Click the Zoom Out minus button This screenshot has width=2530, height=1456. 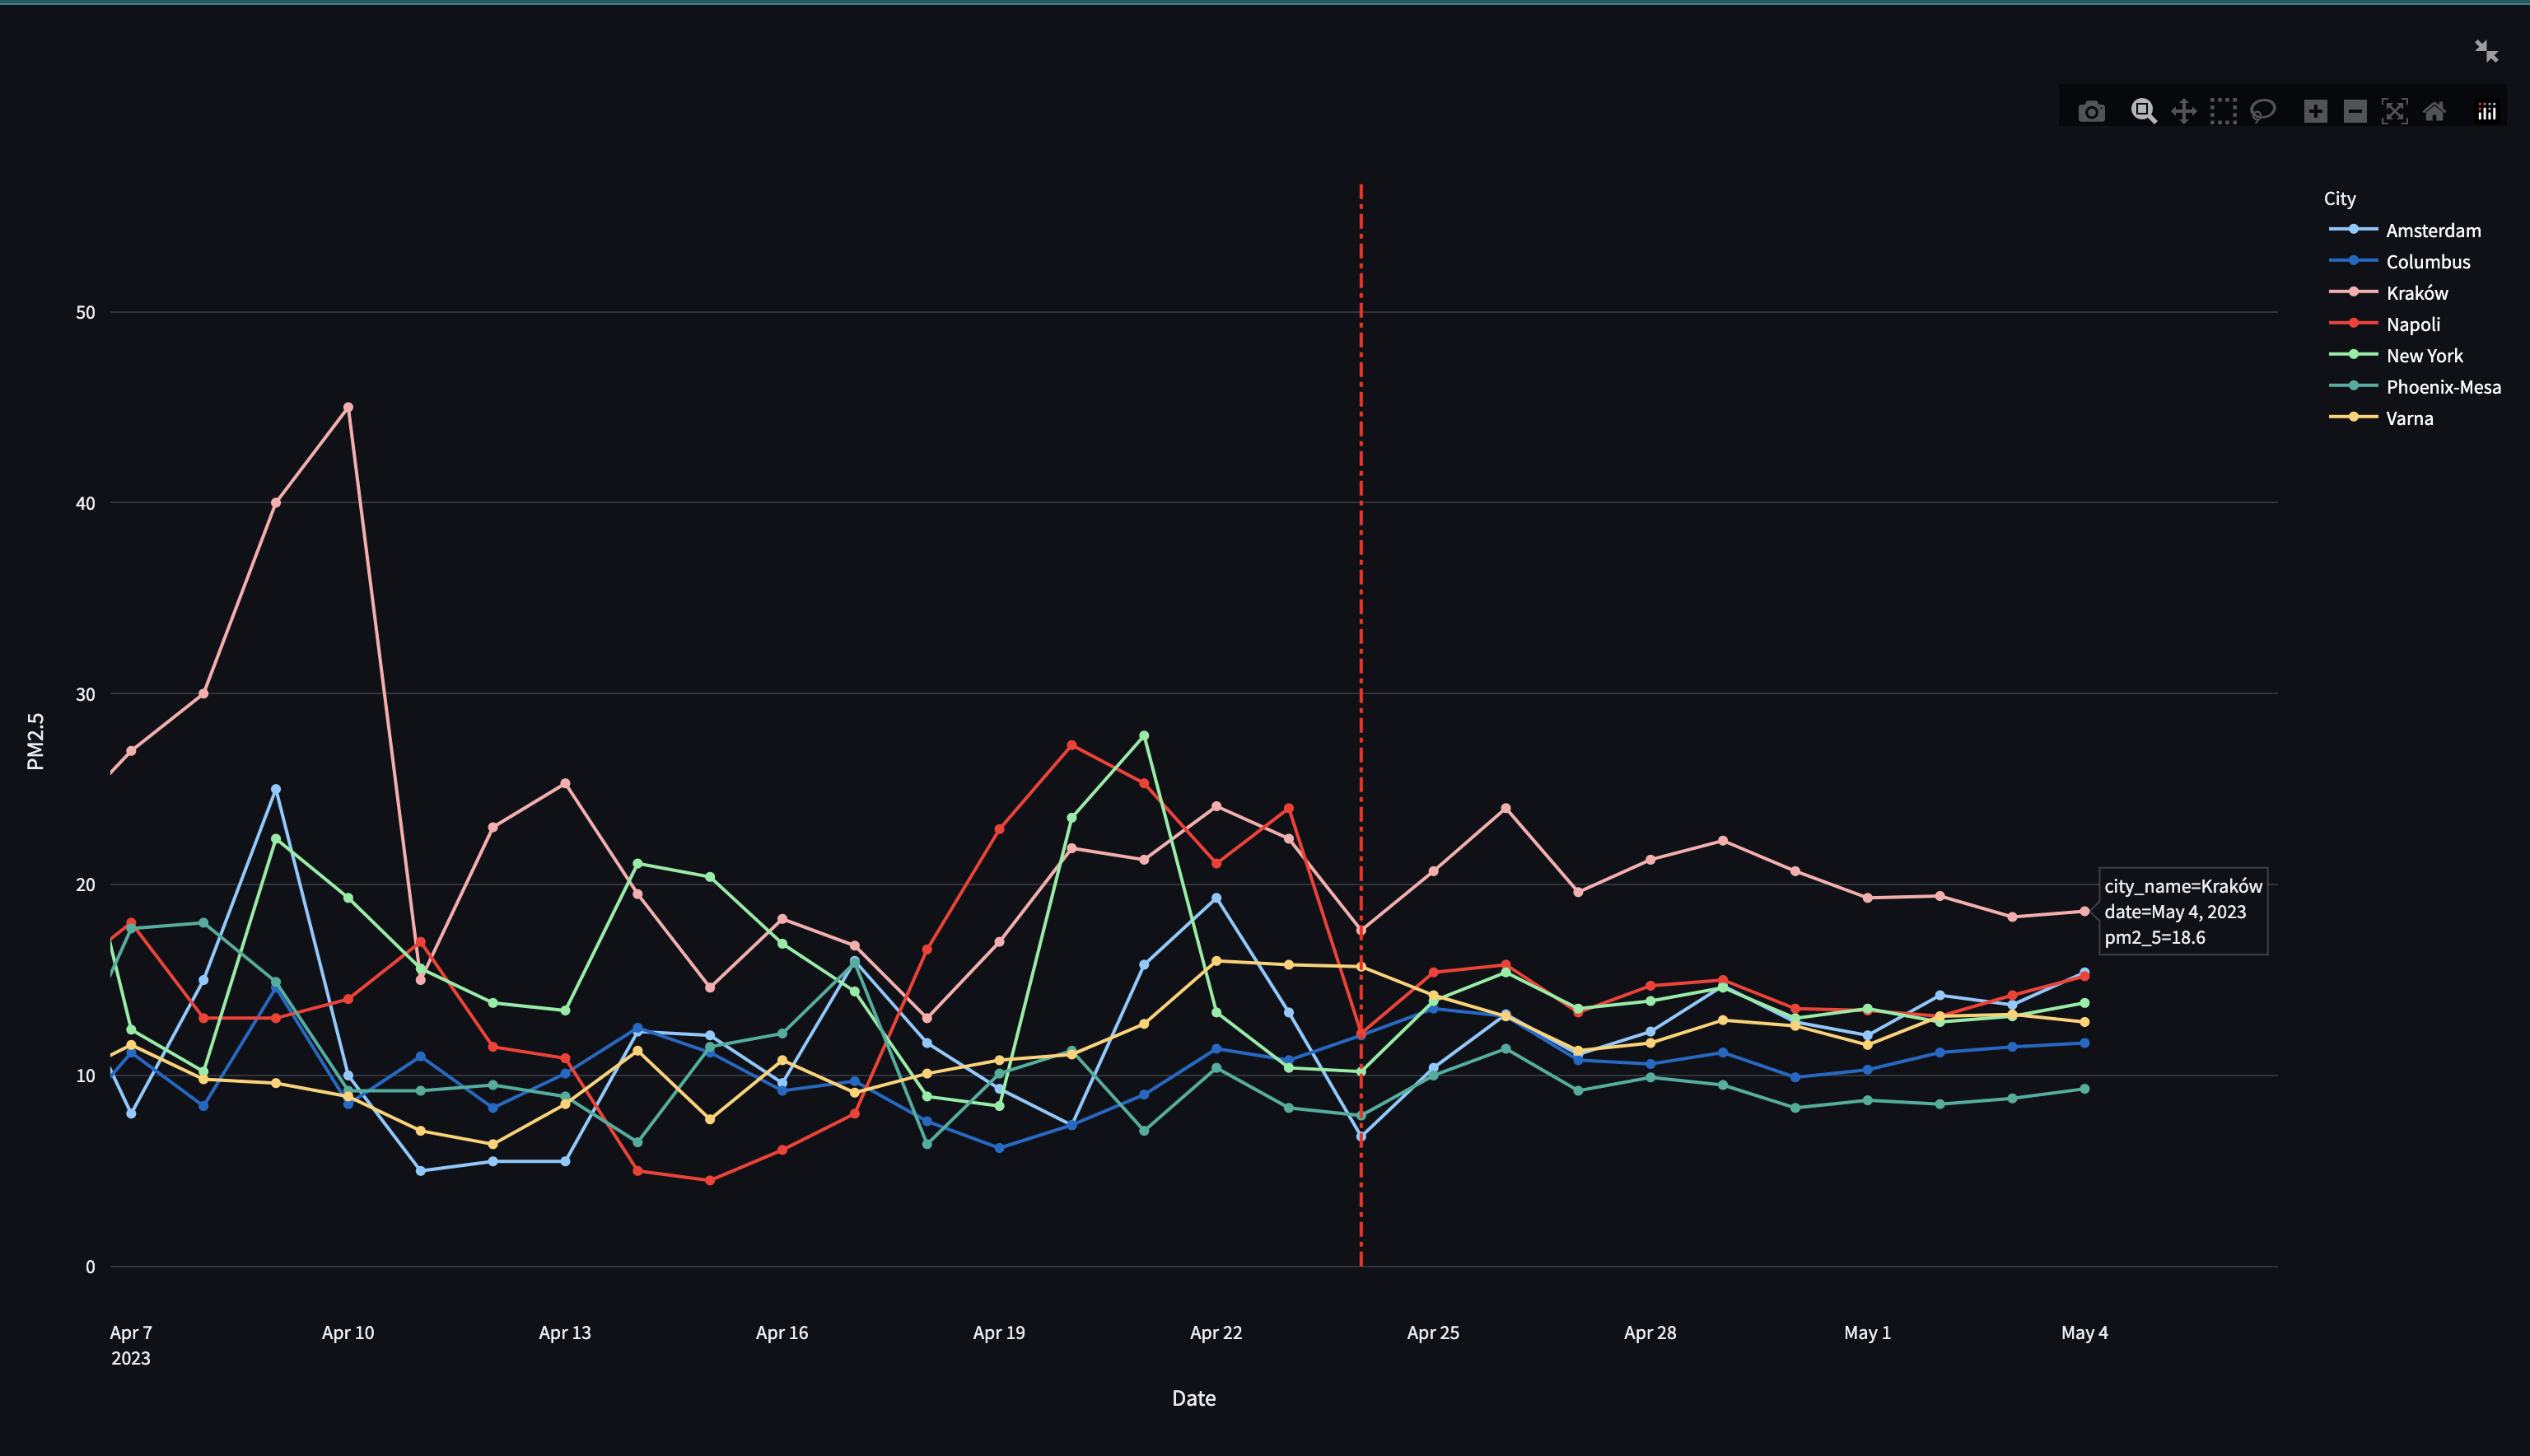tap(2355, 112)
